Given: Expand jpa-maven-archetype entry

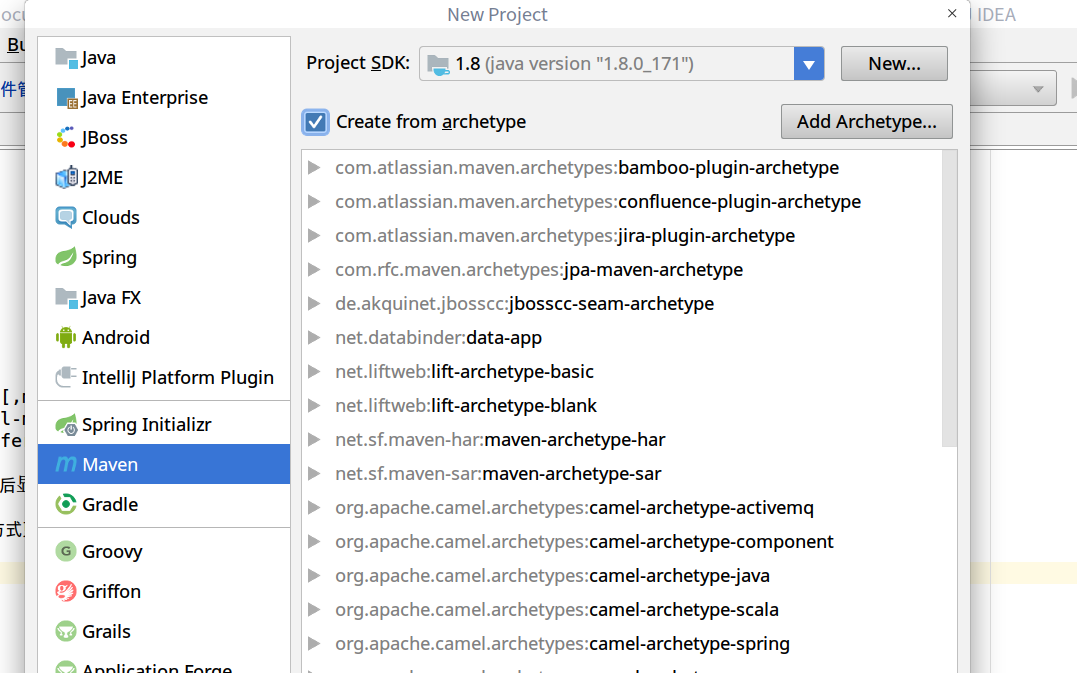Looking at the screenshot, I should click(314, 270).
